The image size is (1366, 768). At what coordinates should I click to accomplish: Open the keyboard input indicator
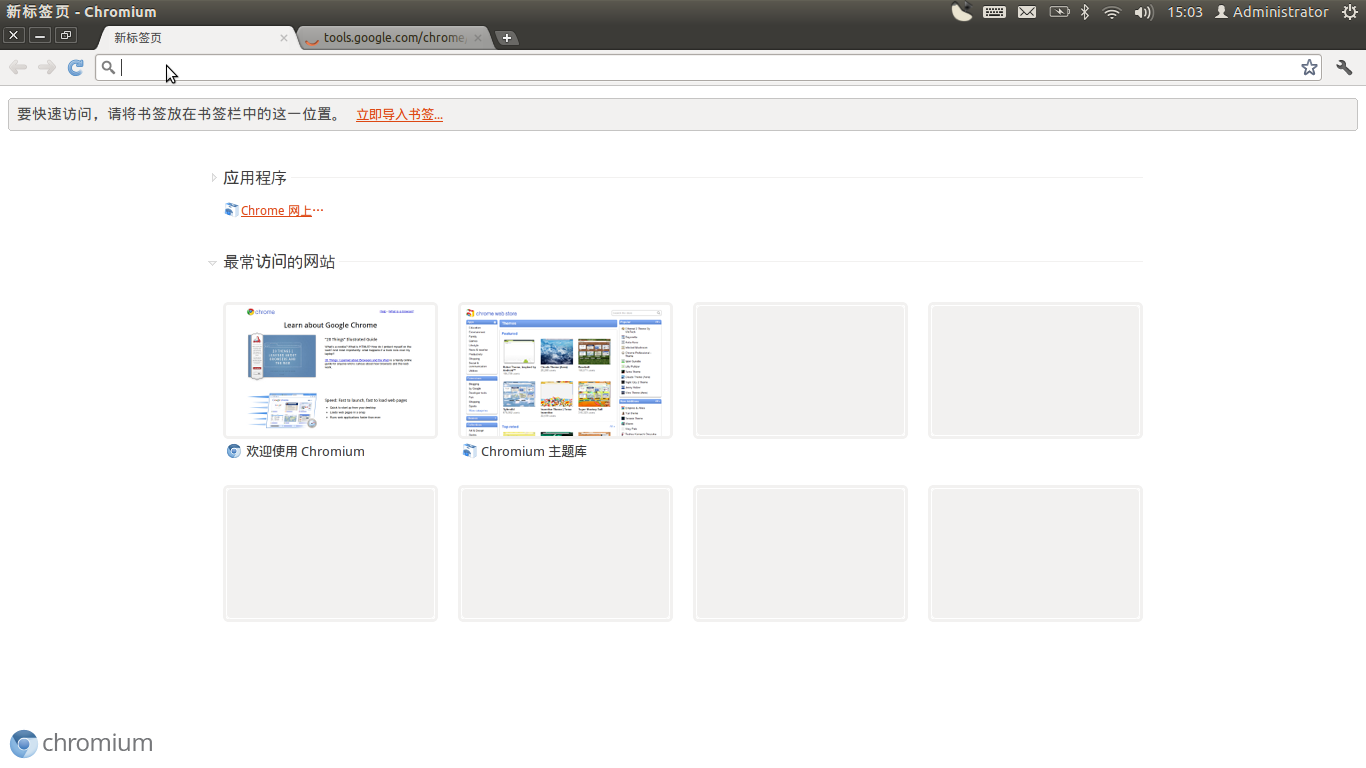coord(994,12)
